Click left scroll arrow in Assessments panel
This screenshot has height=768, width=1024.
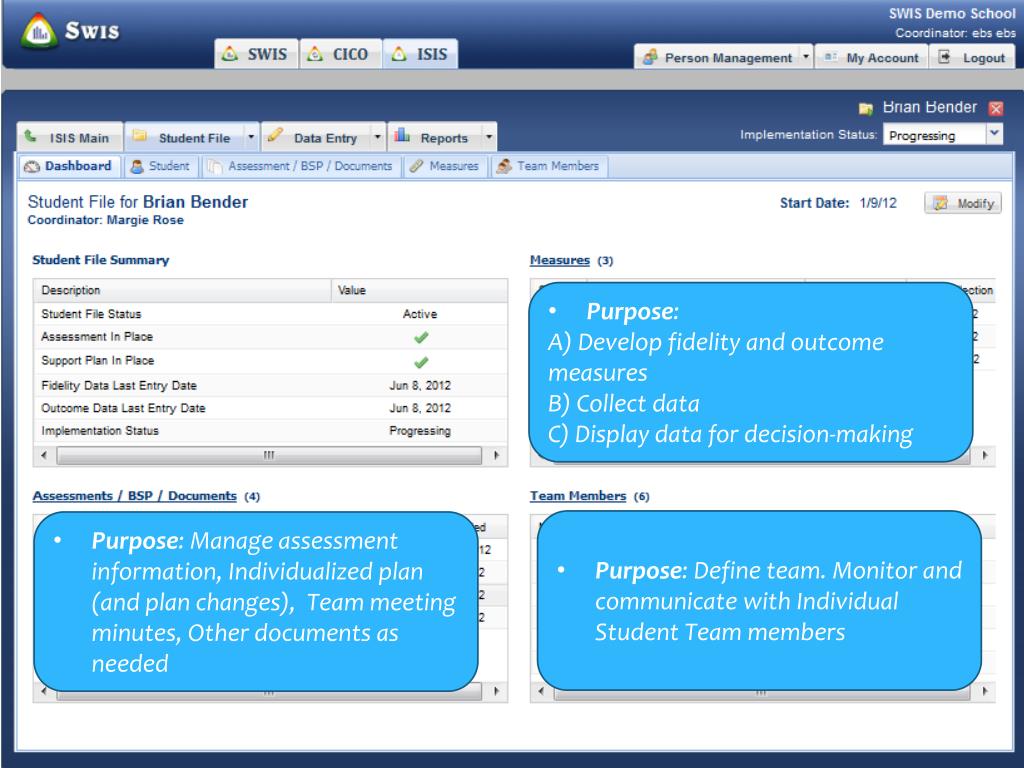tap(44, 691)
